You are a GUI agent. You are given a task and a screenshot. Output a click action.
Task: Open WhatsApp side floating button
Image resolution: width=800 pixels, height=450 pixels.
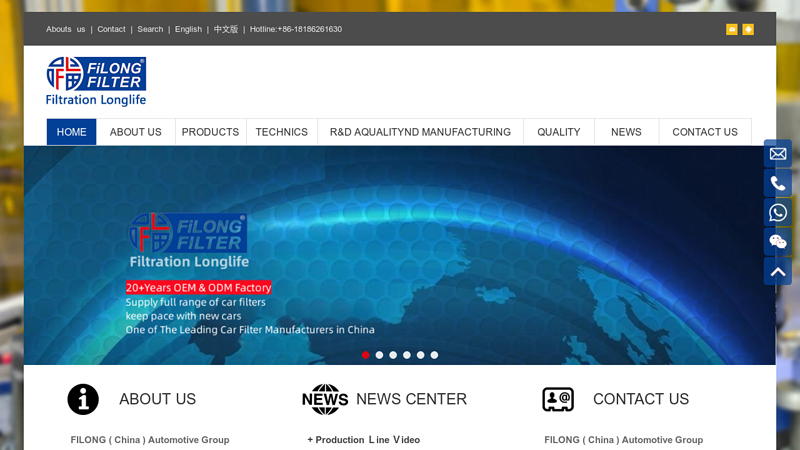(x=778, y=213)
